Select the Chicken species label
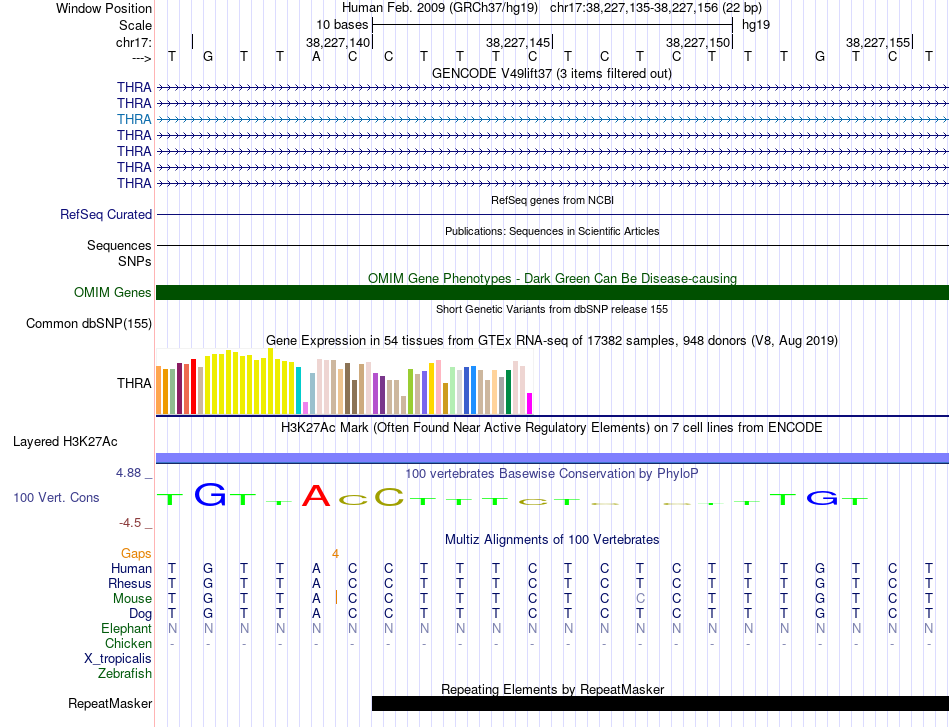The image size is (950, 727). coord(128,643)
